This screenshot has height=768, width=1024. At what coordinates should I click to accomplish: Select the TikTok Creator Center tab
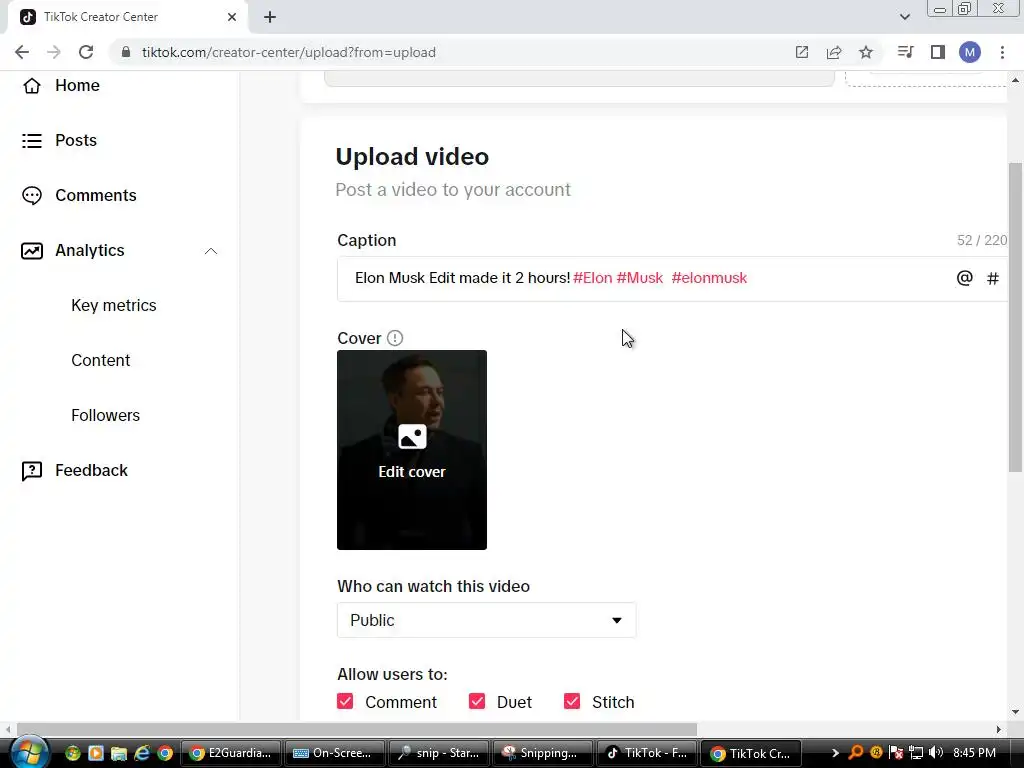(x=127, y=17)
